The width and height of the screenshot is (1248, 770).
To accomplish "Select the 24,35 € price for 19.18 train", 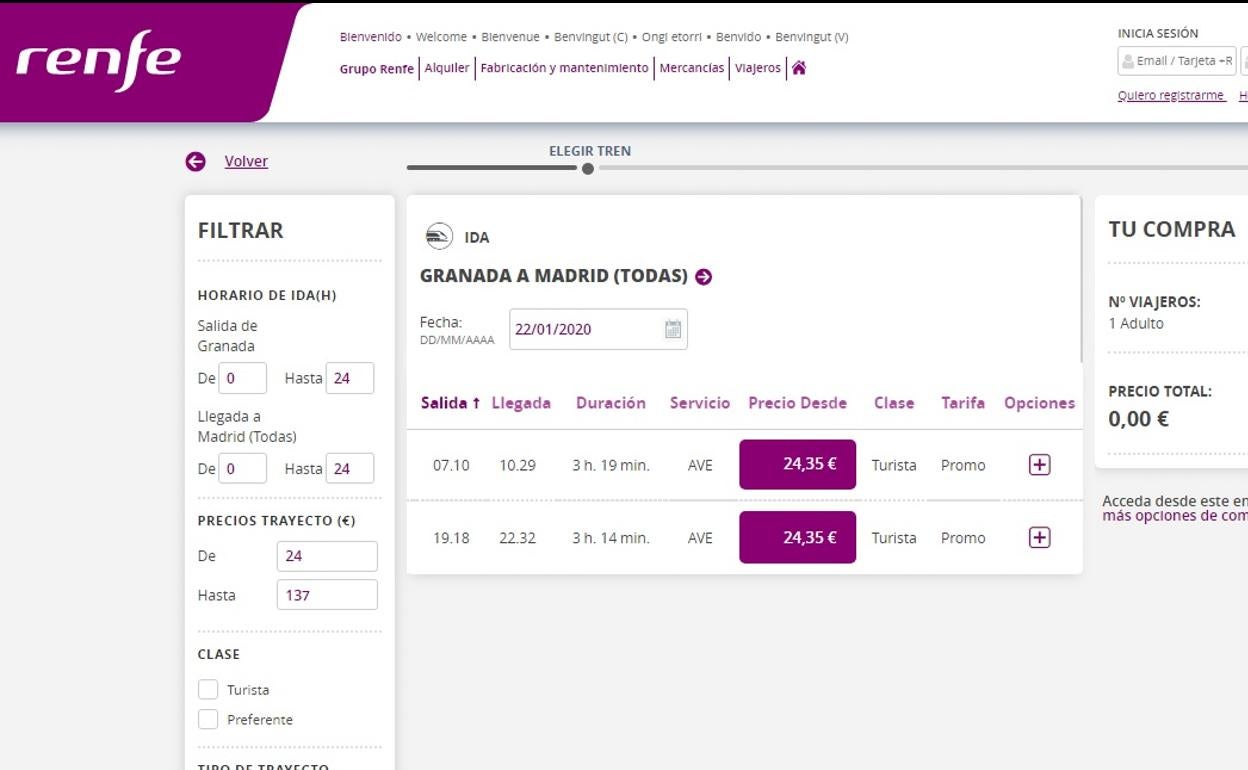I will (x=797, y=538).
